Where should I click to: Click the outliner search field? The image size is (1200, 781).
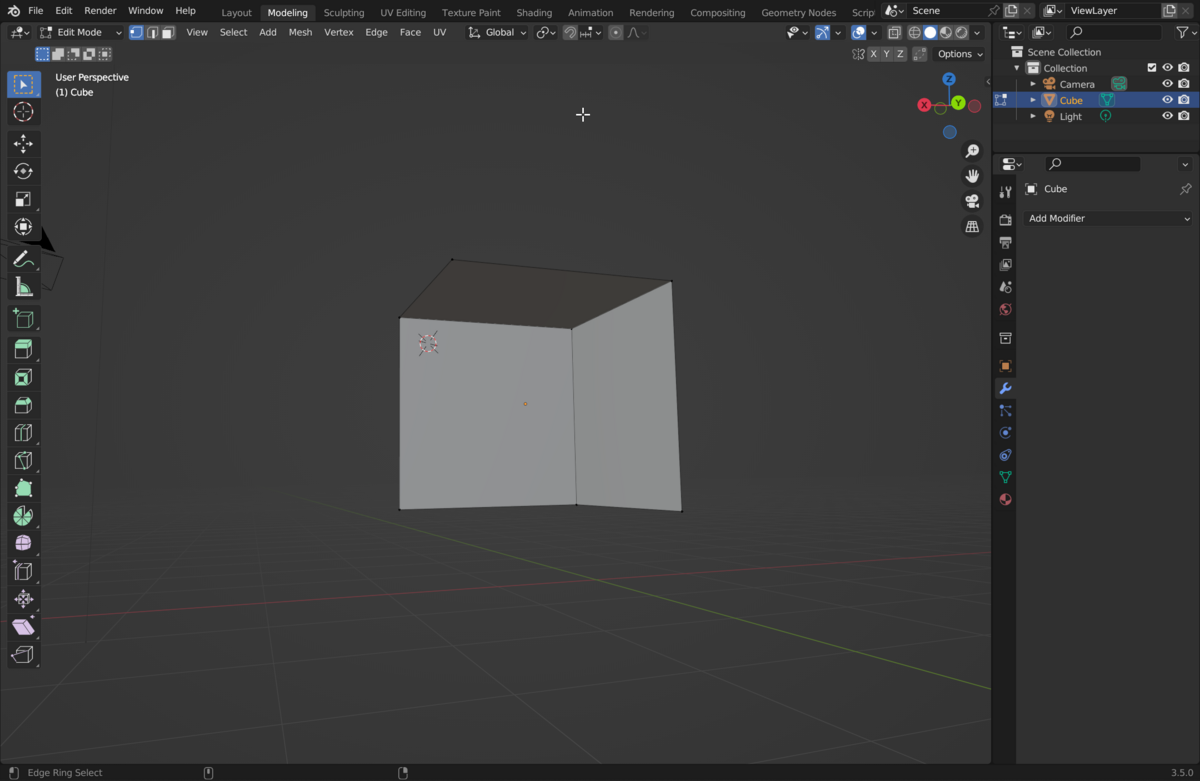coord(1114,32)
